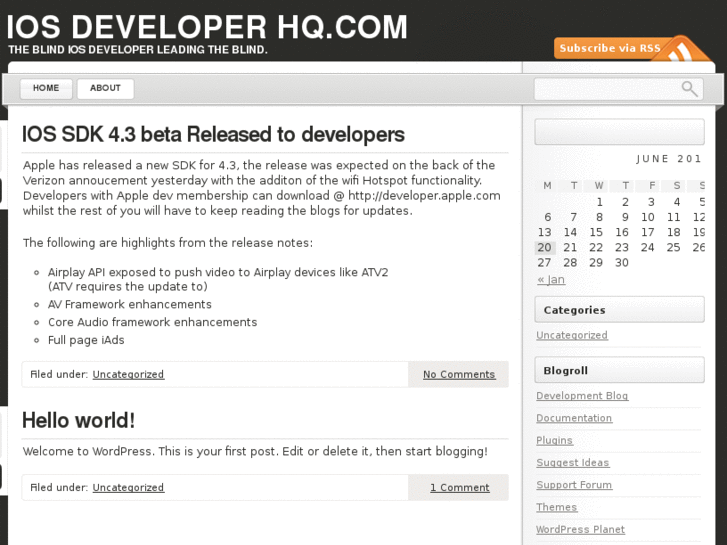This screenshot has width=727, height=545.
Task: Open Uncategorized in the Categories sidebar
Action: coord(572,335)
